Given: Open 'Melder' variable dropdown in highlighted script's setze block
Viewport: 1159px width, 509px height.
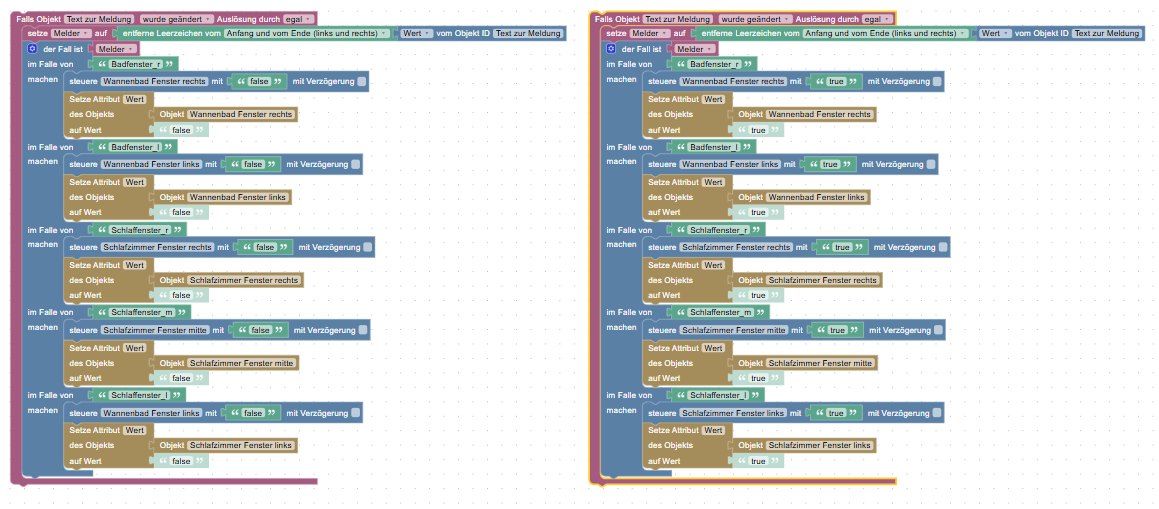Looking at the screenshot, I should point(650,33).
